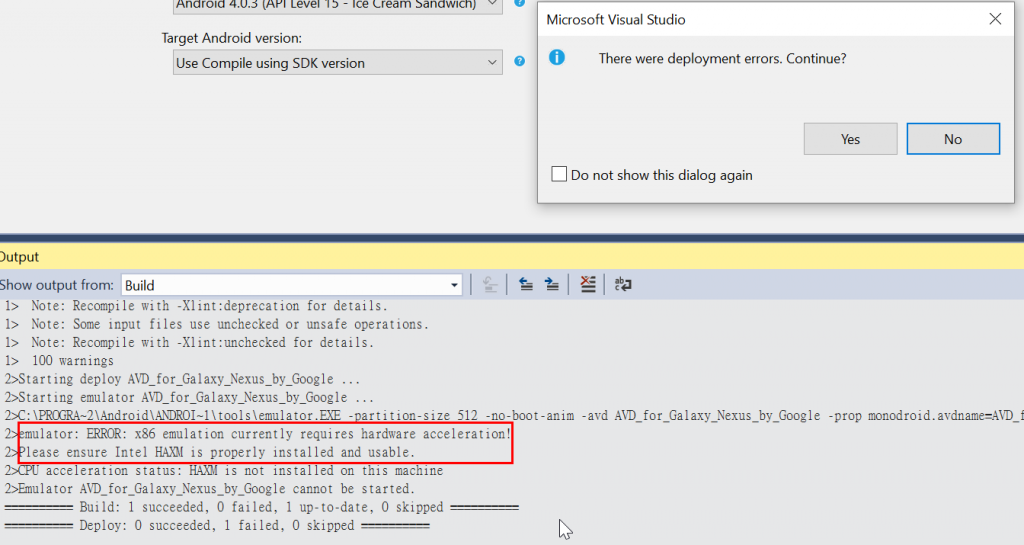1024x545 pixels.
Task: Click the Output panel title
Action: coord(20,257)
